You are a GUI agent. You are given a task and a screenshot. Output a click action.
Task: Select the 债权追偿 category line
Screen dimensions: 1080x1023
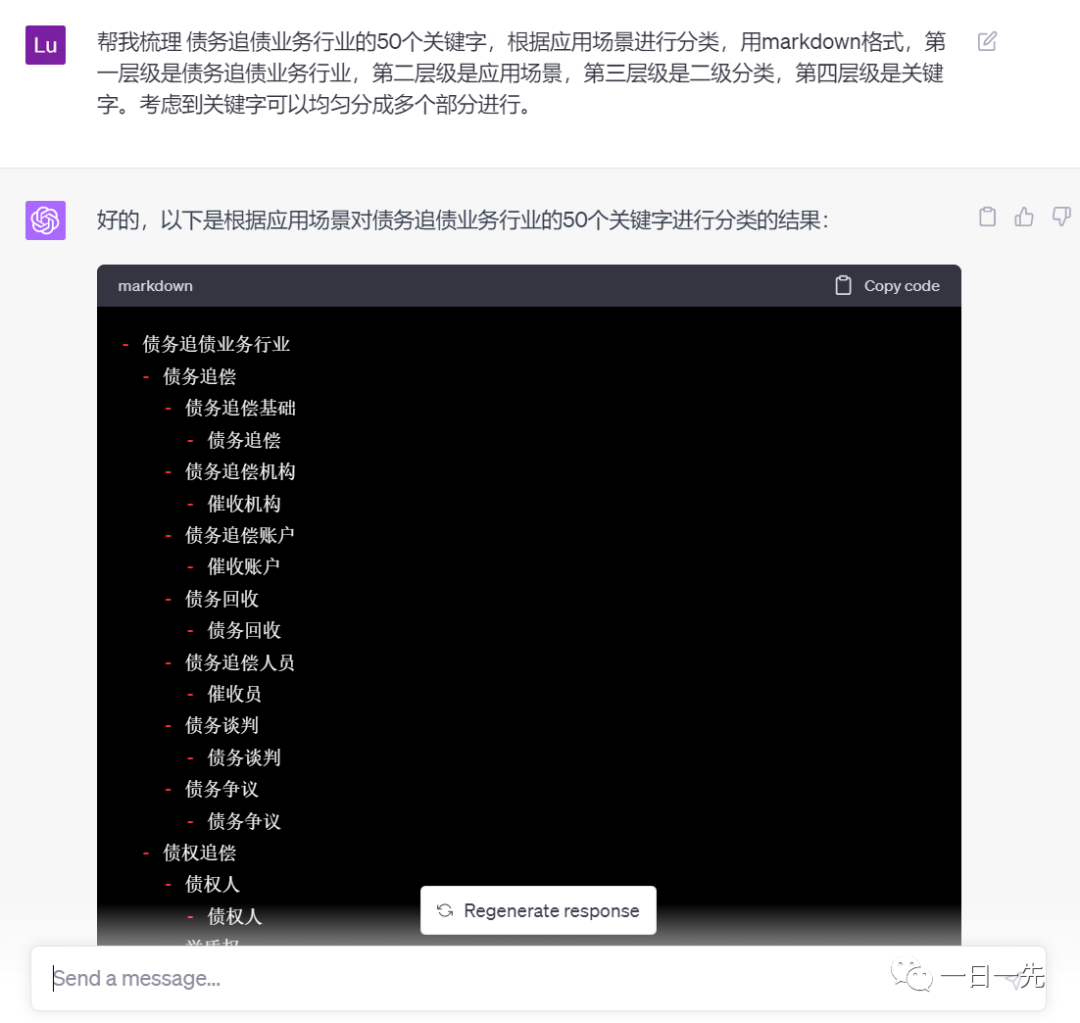199,853
